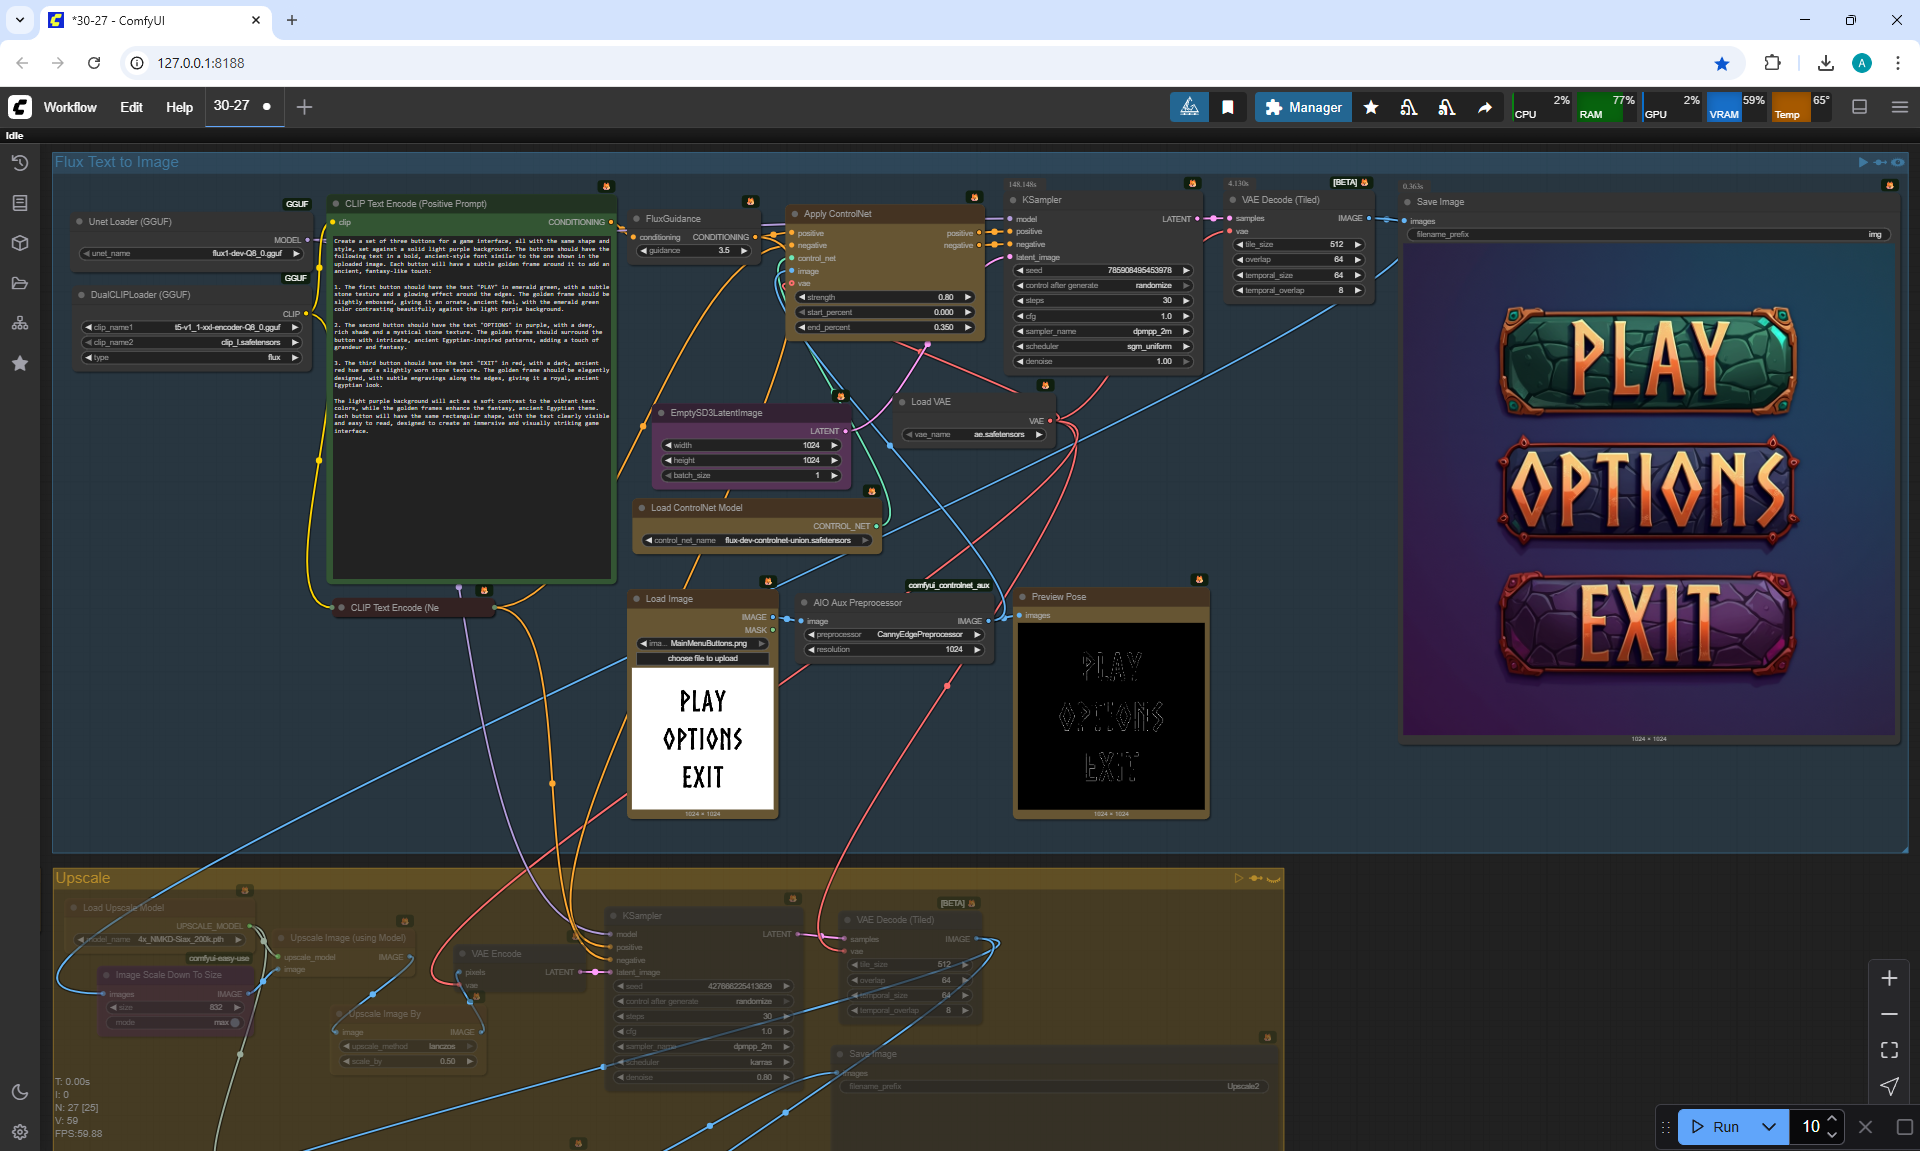Click the strength 0.80 slider in Apply ControlNet

click(x=884, y=297)
